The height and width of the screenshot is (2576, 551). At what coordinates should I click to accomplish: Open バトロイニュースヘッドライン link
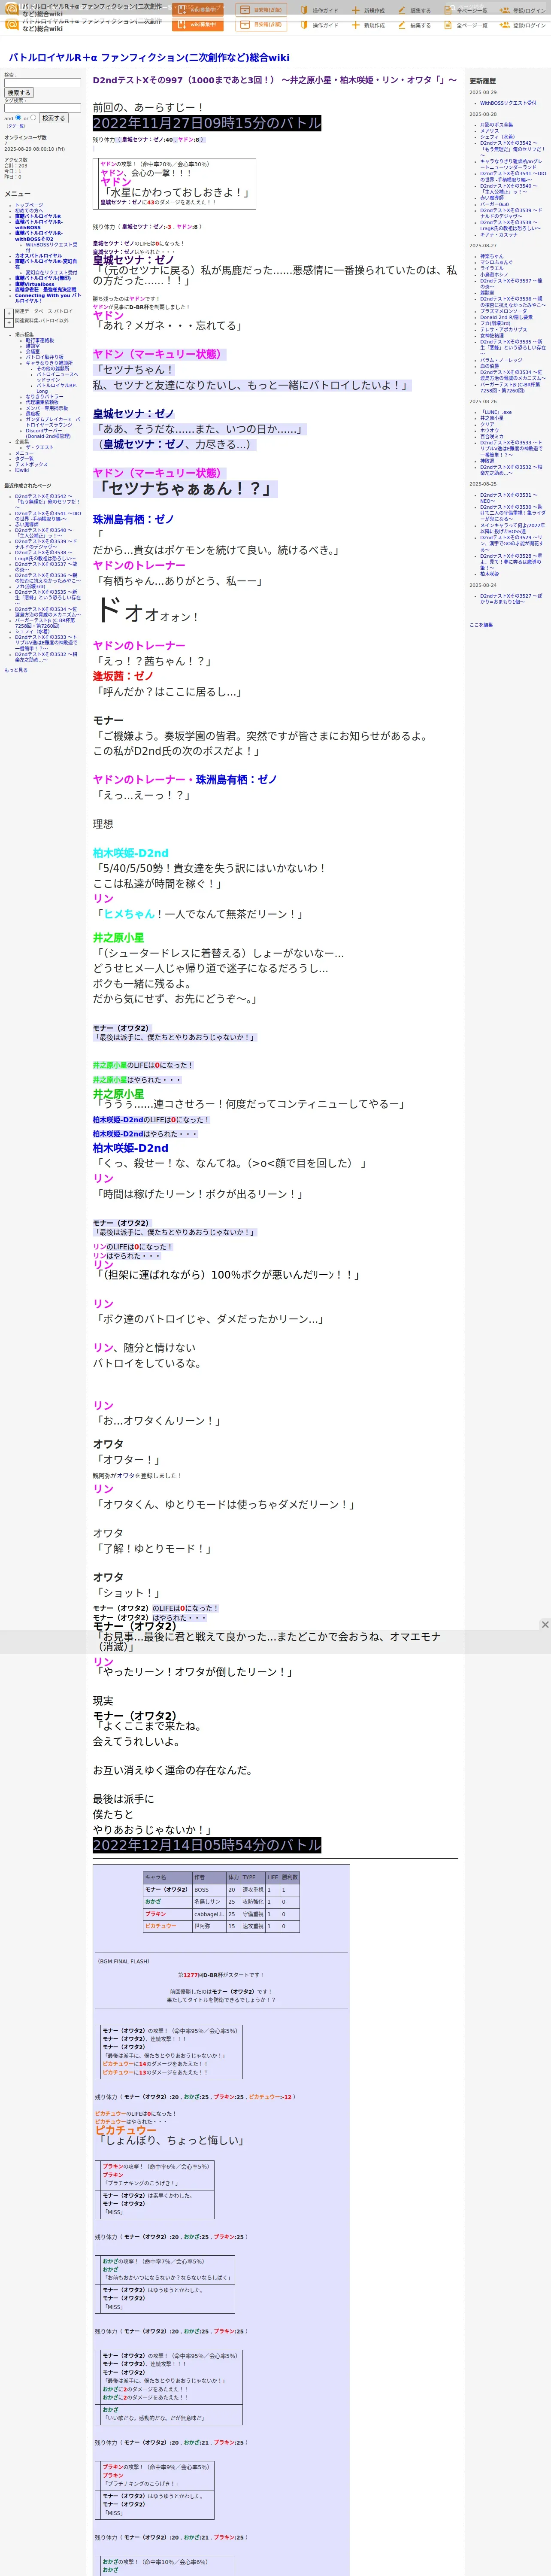pos(57,377)
